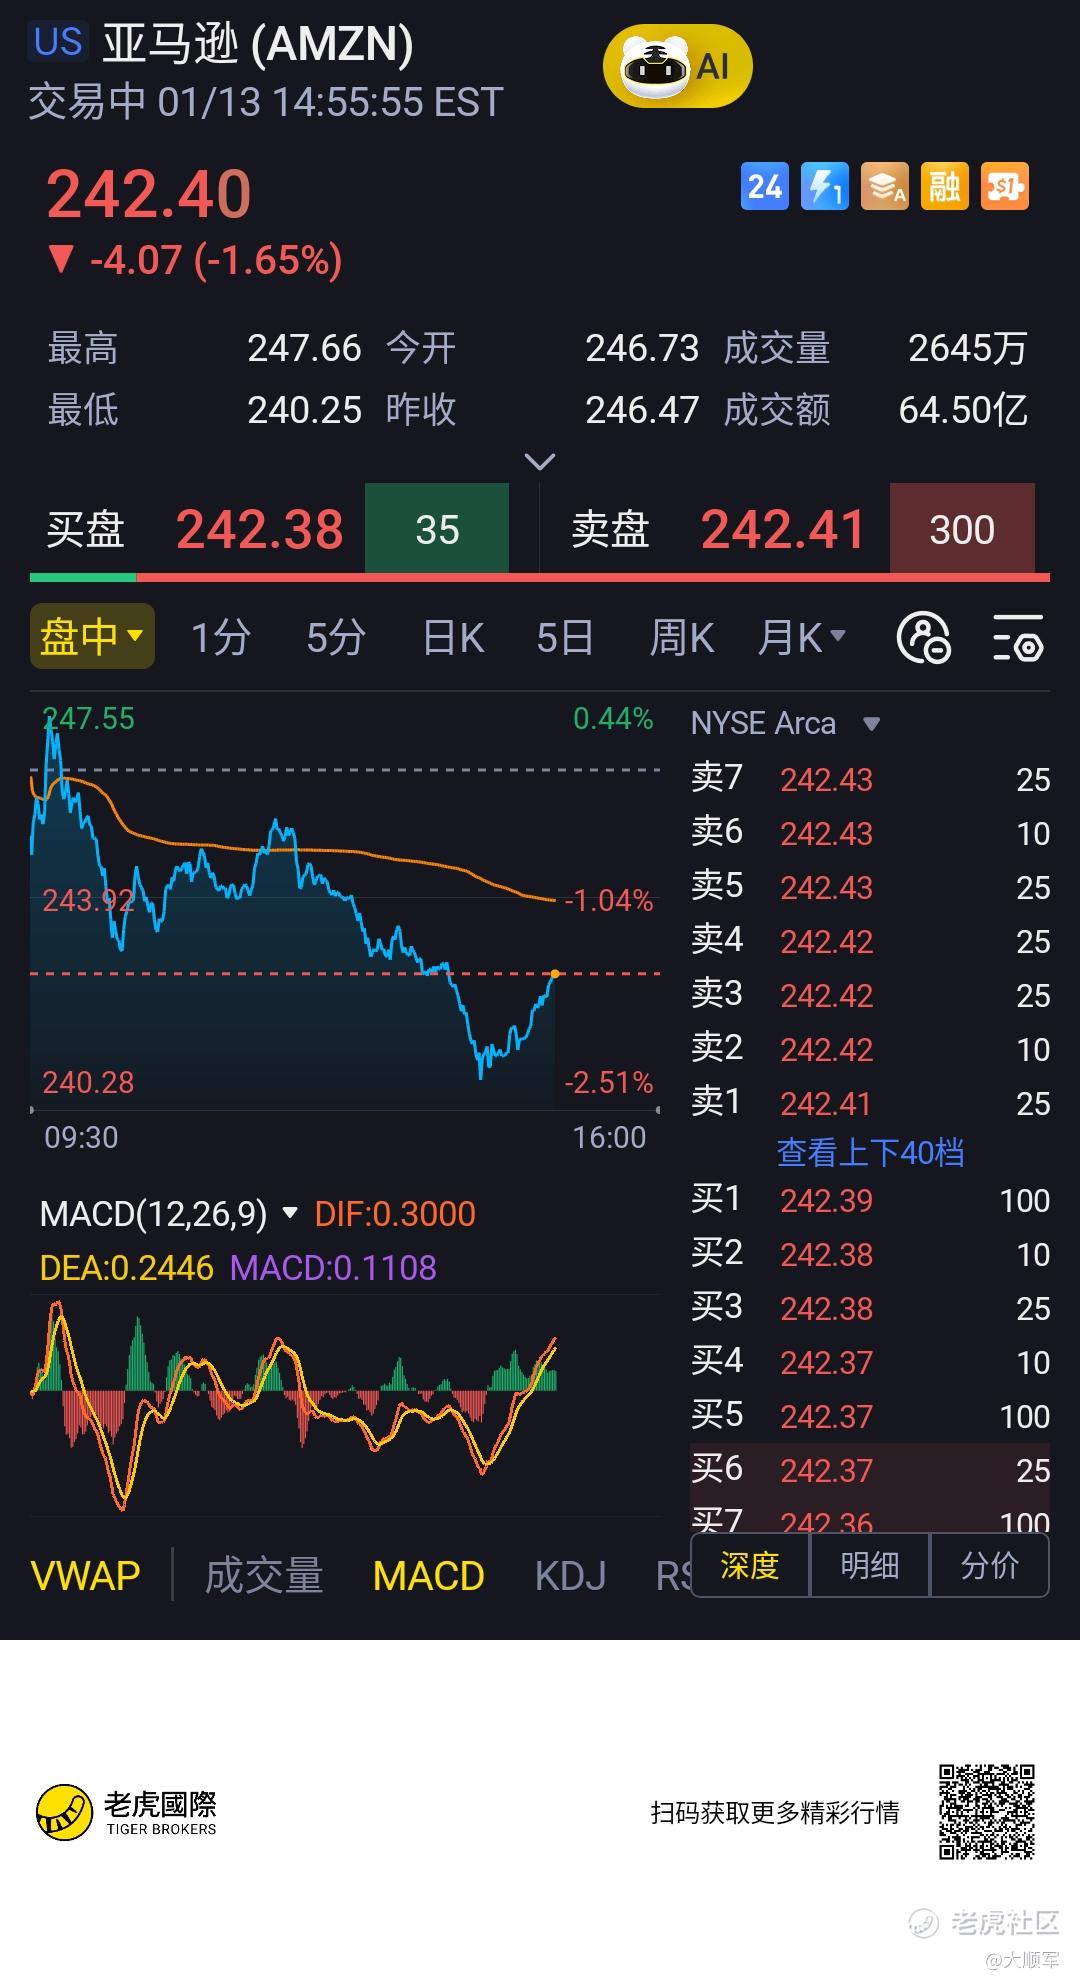Tap the lightning Level 1 quote badge
This screenshot has width=1080, height=1985.
tap(825, 187)
